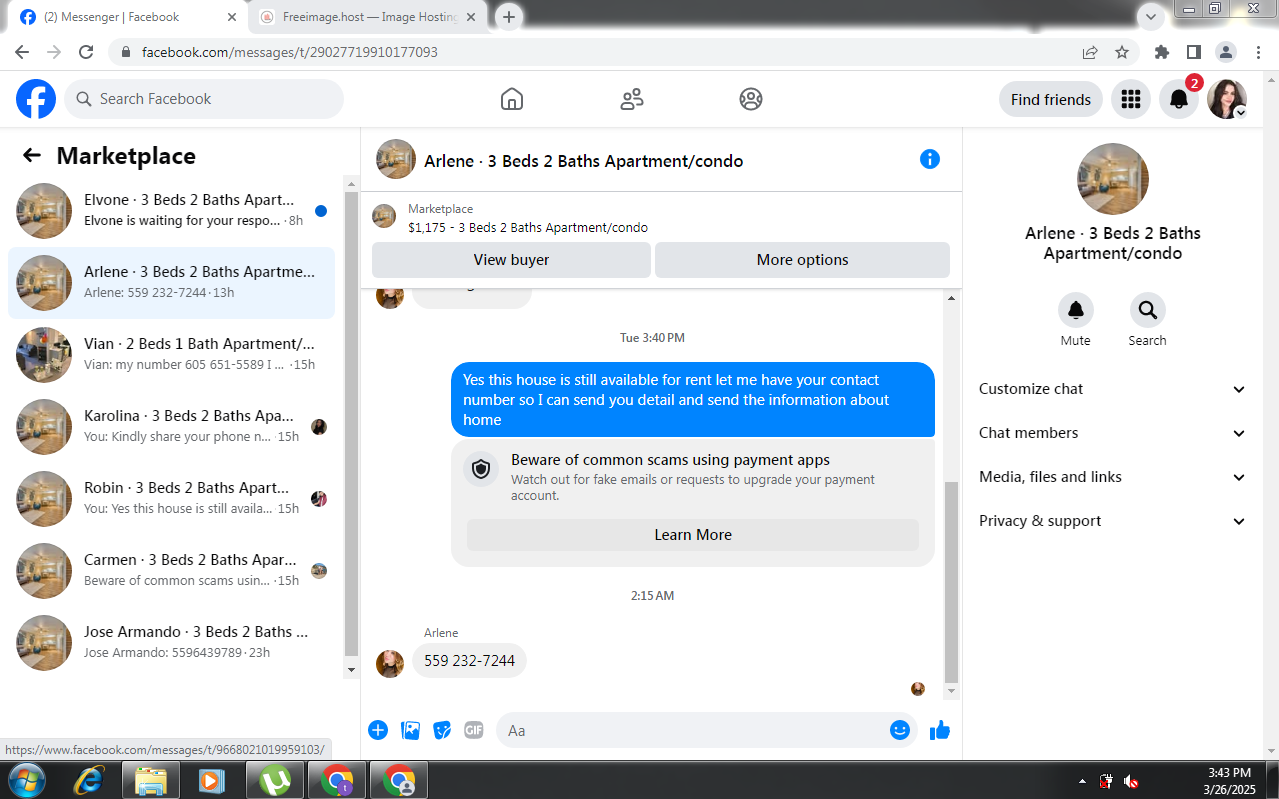Open the volume icon in system tray
1279x799 pixels.
pos(1131,781)
